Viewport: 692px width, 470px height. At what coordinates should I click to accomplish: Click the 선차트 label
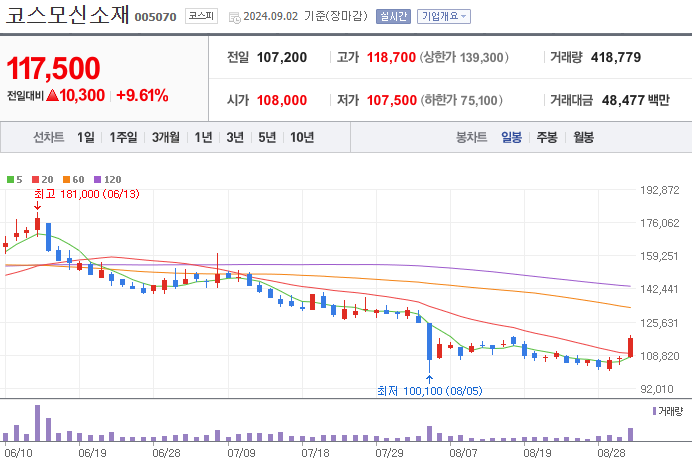(49, 137)
